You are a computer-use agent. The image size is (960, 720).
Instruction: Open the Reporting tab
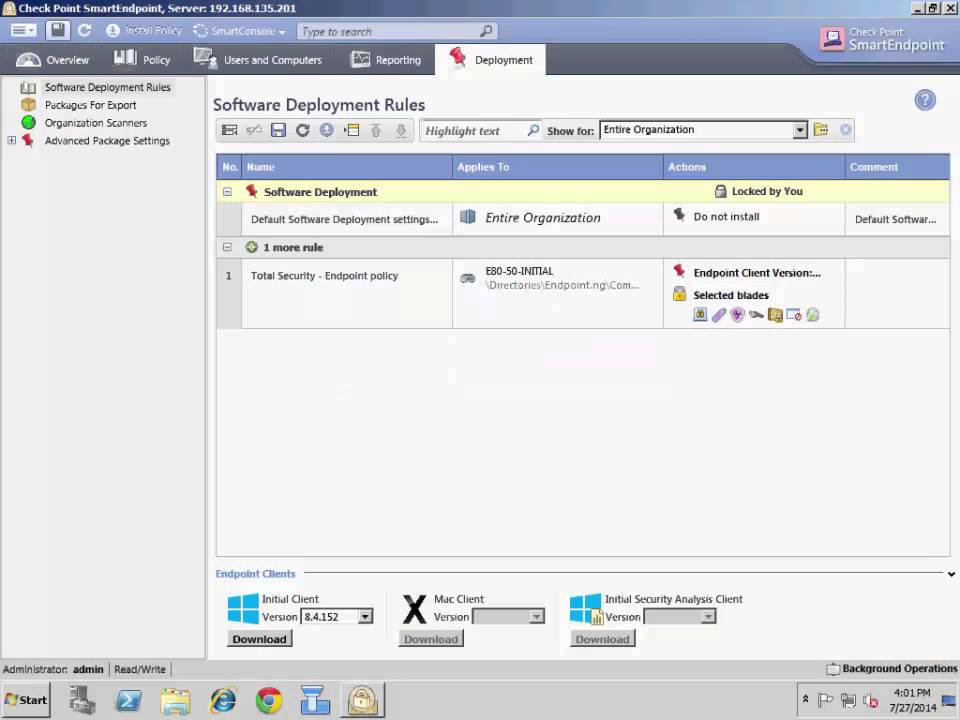[386, 60]
